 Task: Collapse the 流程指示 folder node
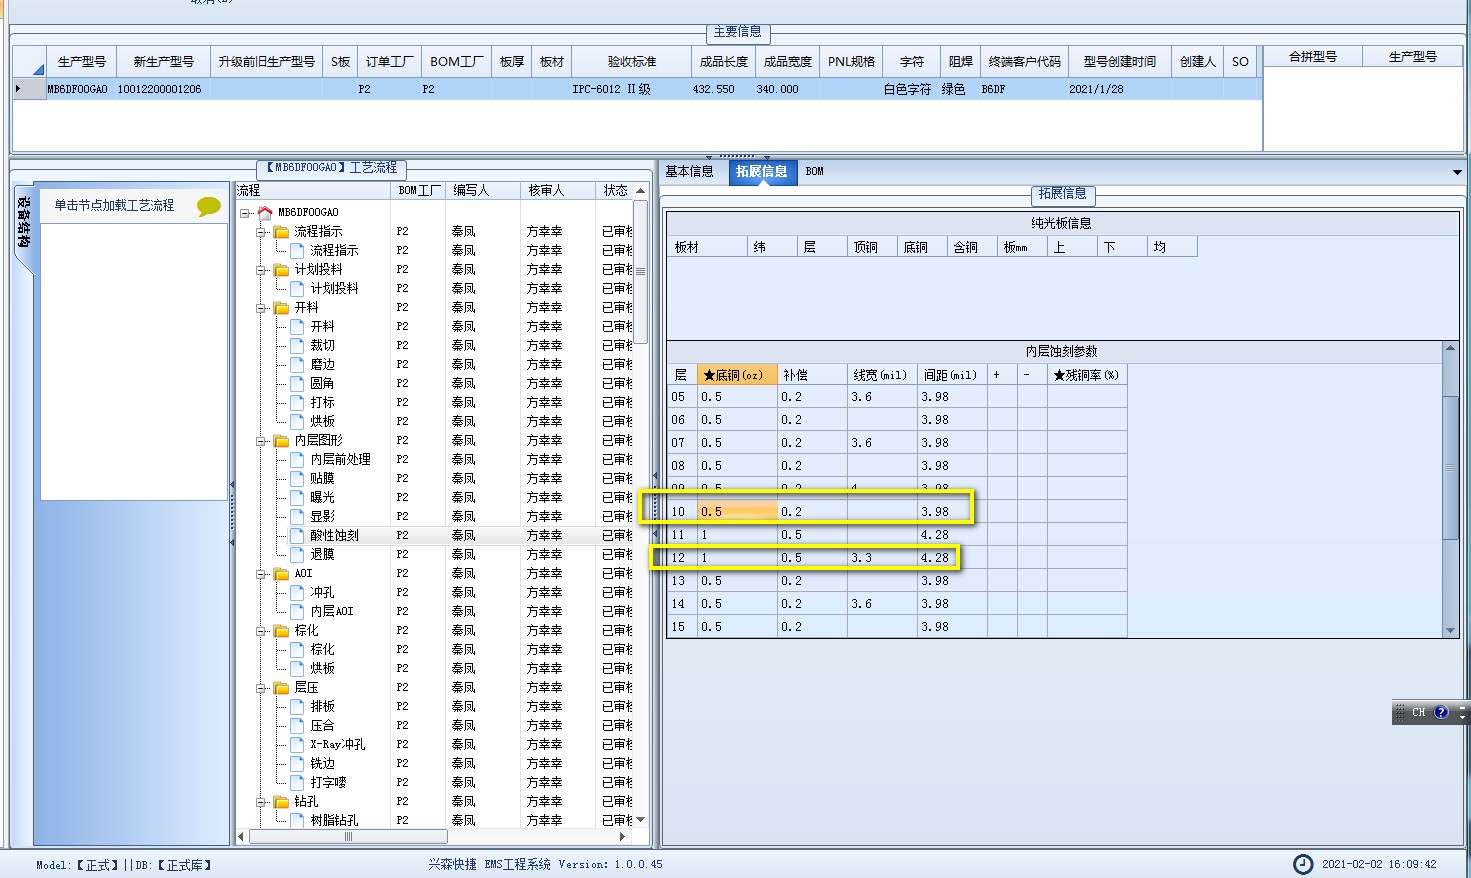click(x=261, y=231)
